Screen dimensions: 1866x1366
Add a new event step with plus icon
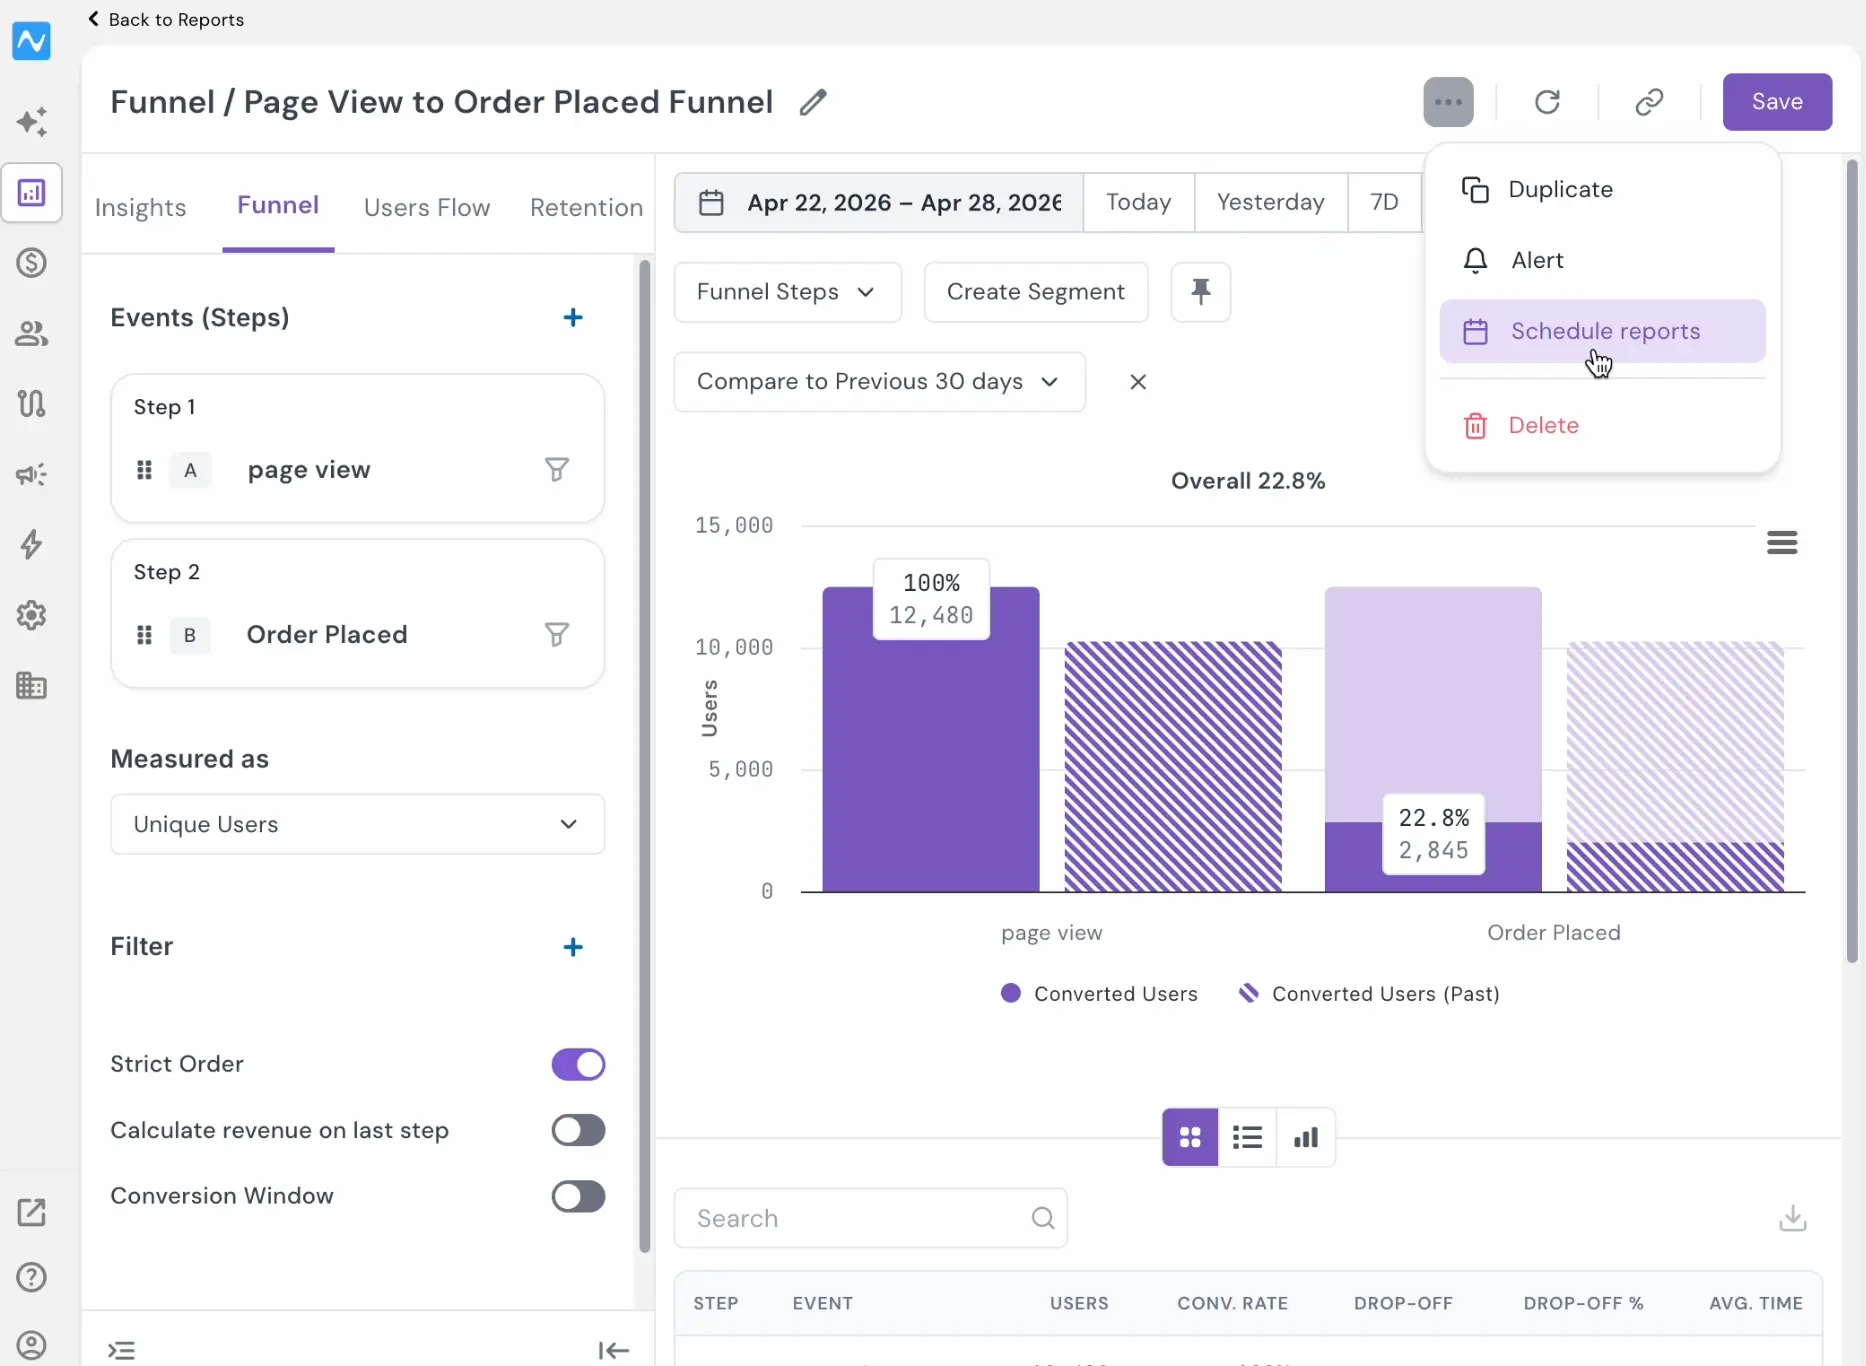click(573, 318)
